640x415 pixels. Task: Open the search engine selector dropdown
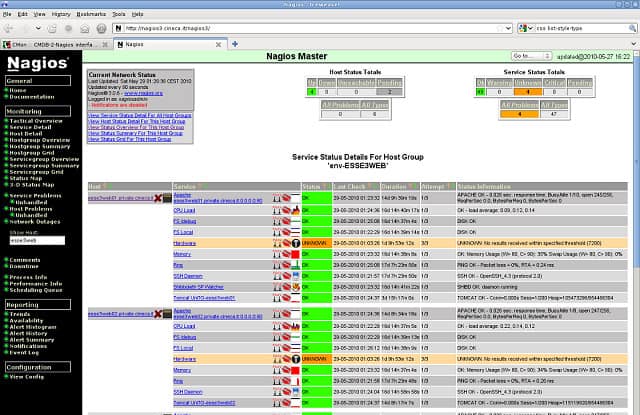[526, 28]
